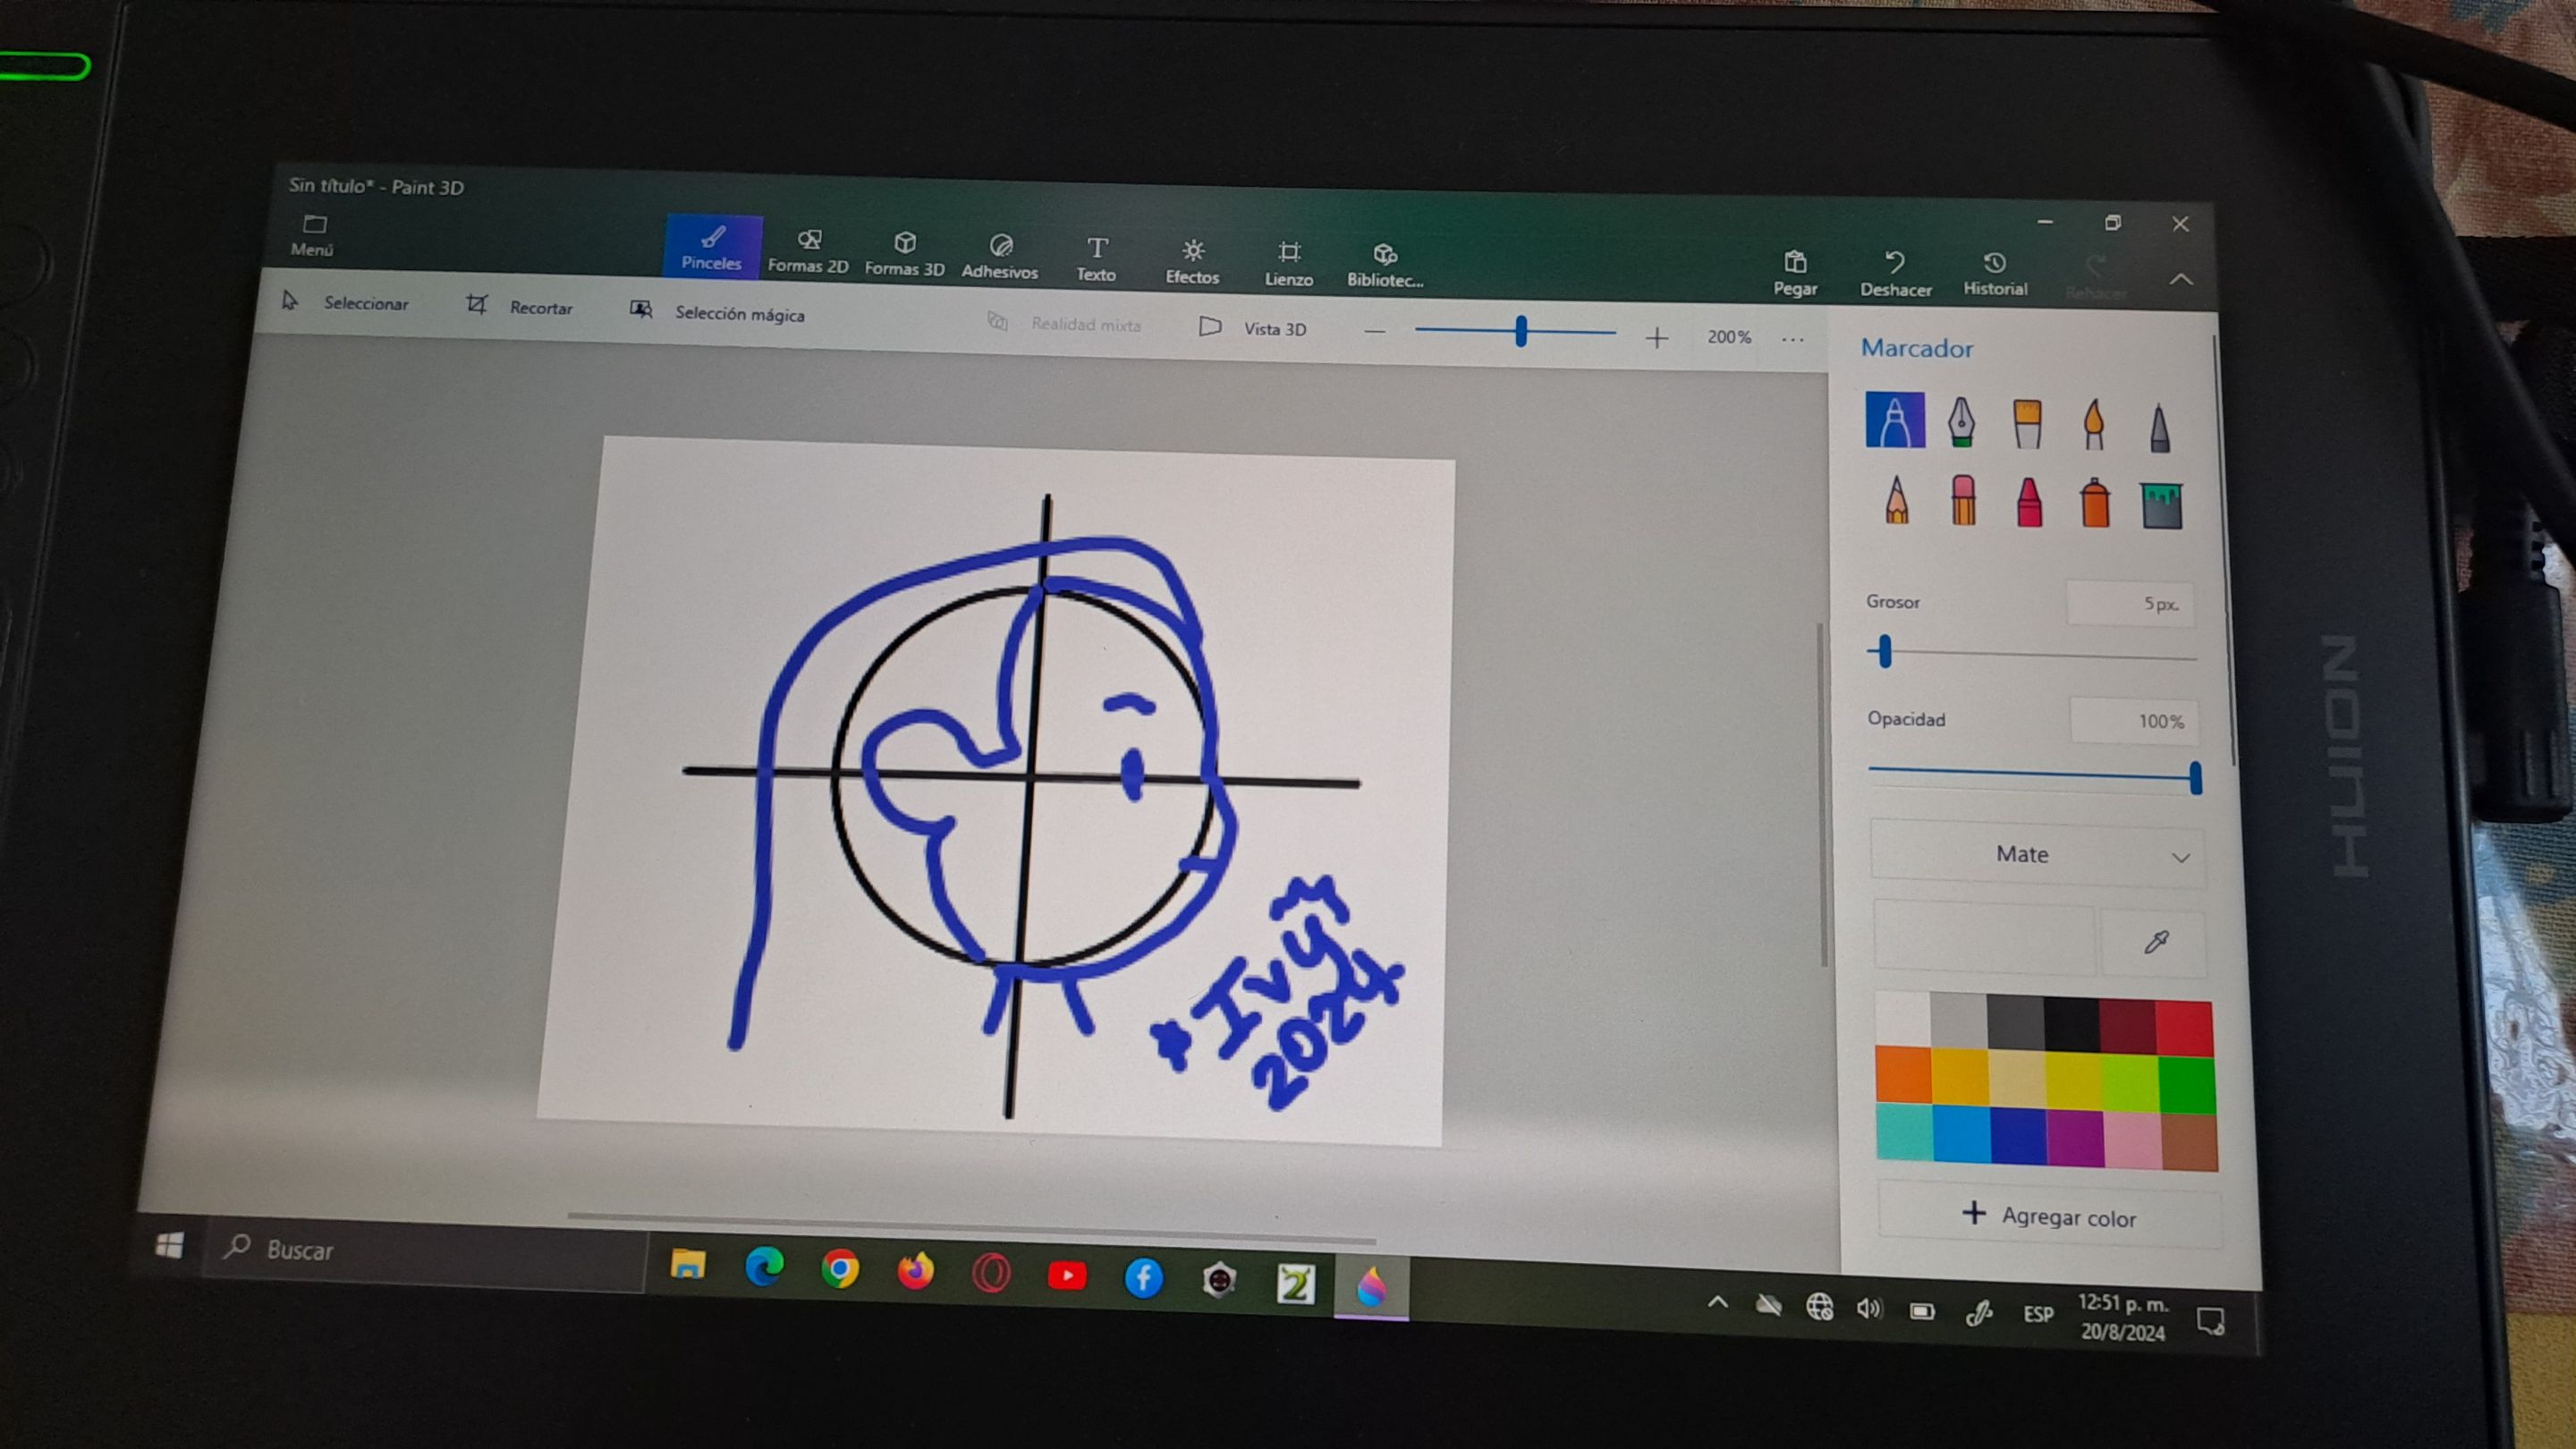2576x1449 pixels.
Task: Open the Texto tab
Action: point(1096,260)
